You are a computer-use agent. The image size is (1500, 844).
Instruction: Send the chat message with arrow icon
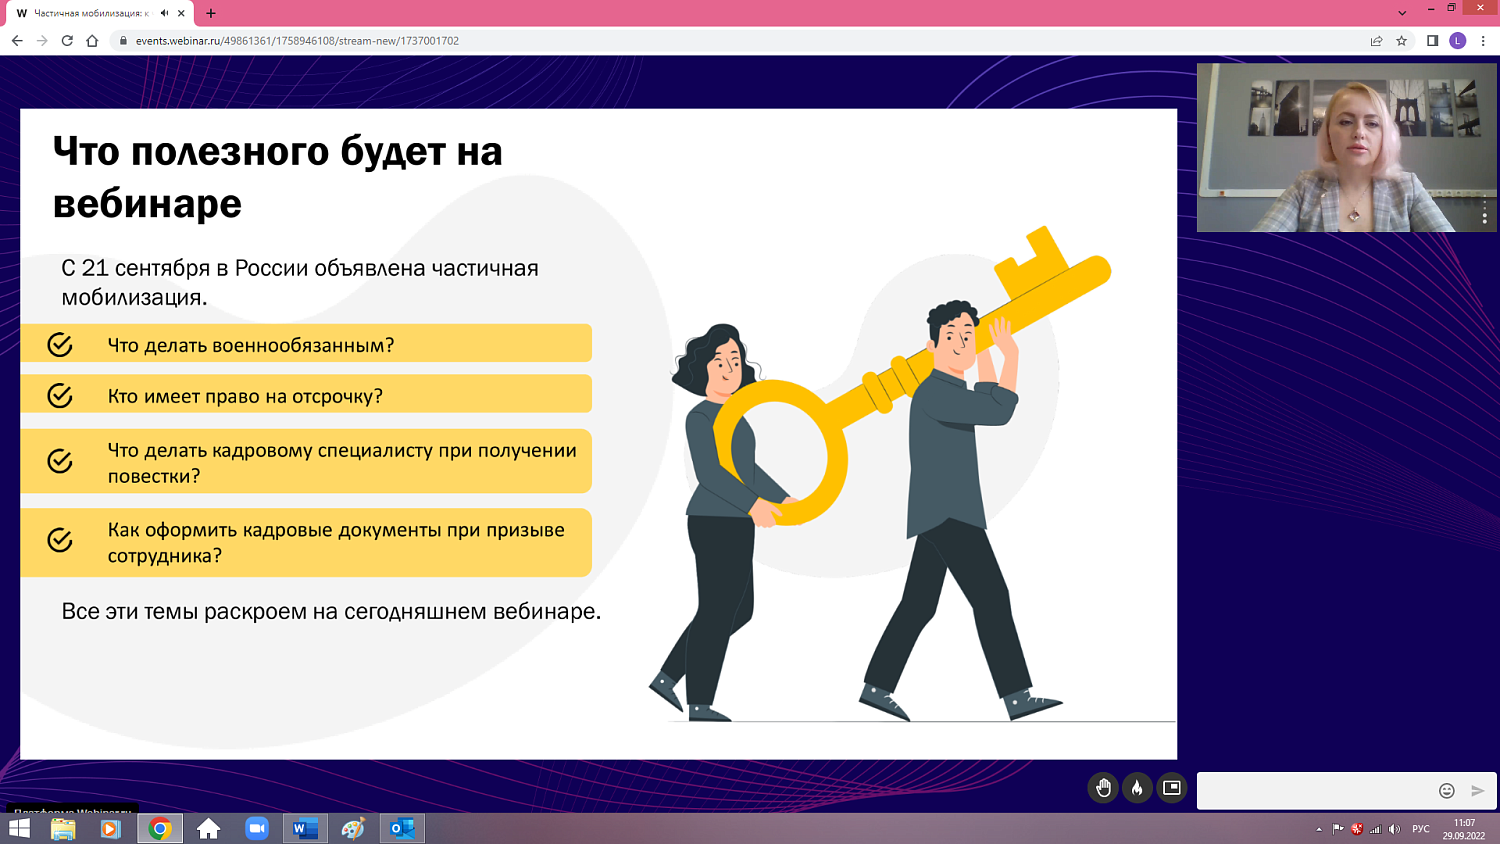tap(1478, 789)
